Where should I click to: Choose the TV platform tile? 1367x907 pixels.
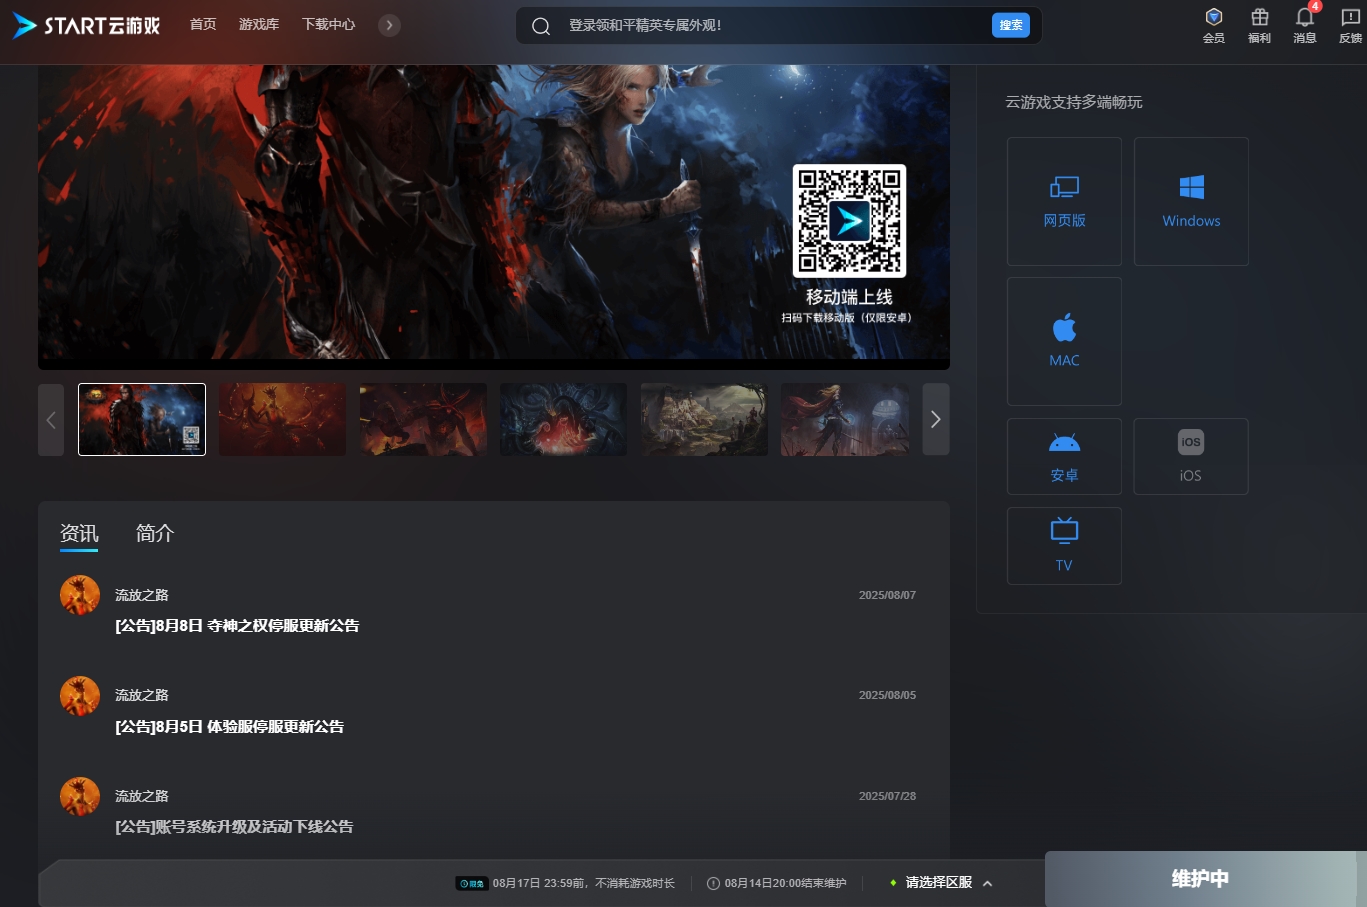click(1064, 546)
